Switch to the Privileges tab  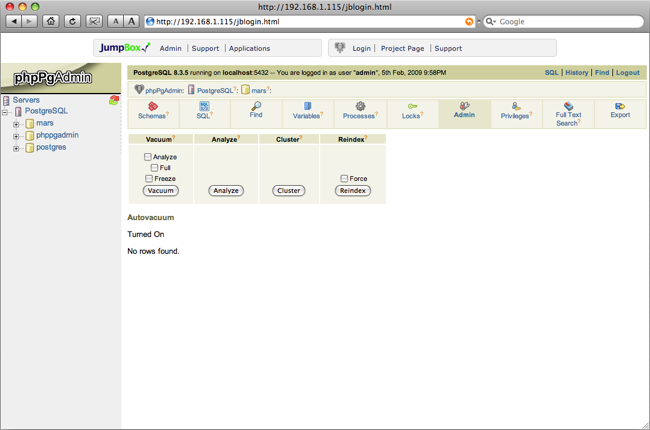pyautogui.click(x=516, y=113)
